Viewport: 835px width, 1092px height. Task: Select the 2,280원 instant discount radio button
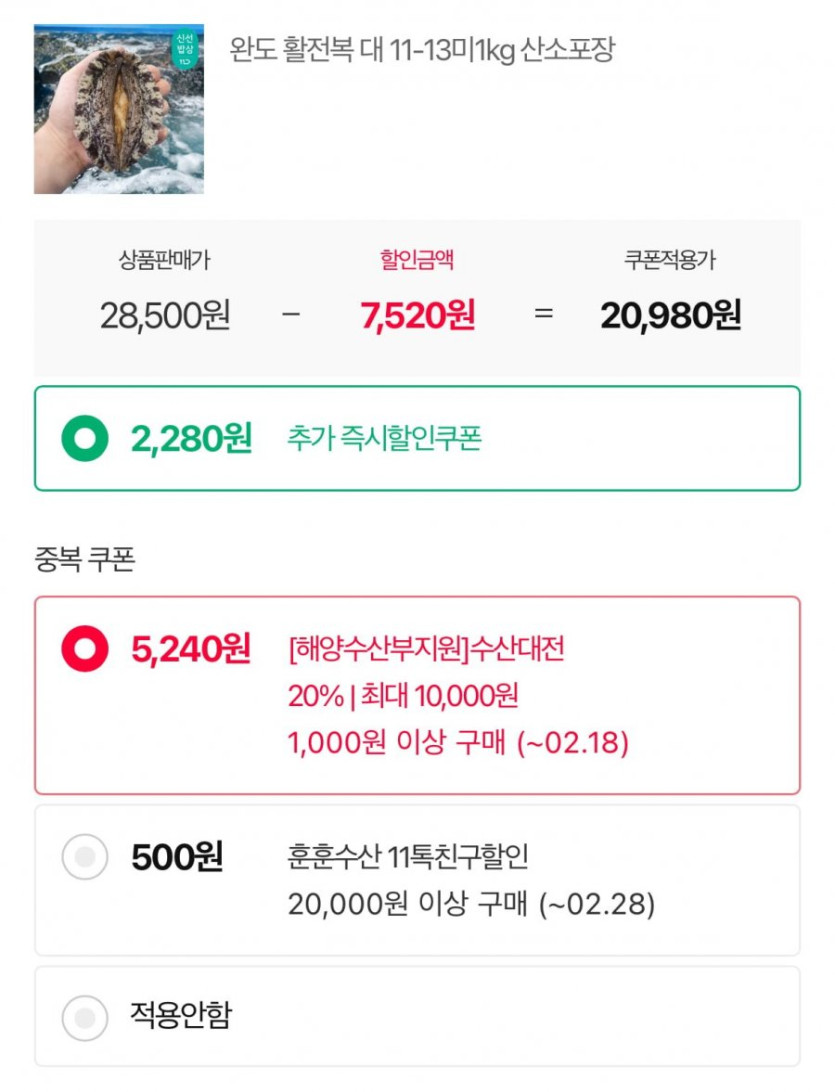(x=85, y=438)
